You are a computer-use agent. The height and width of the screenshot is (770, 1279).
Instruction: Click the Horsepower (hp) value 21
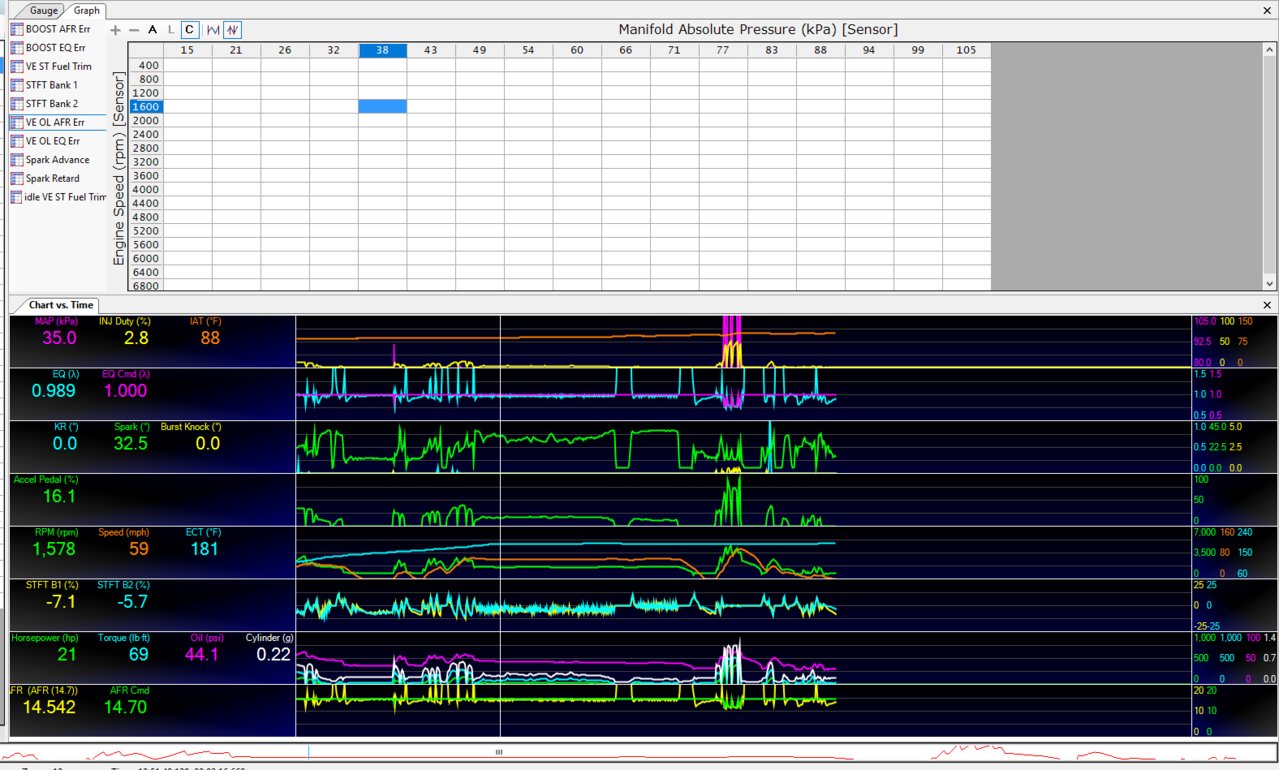(x=66, y=654)
